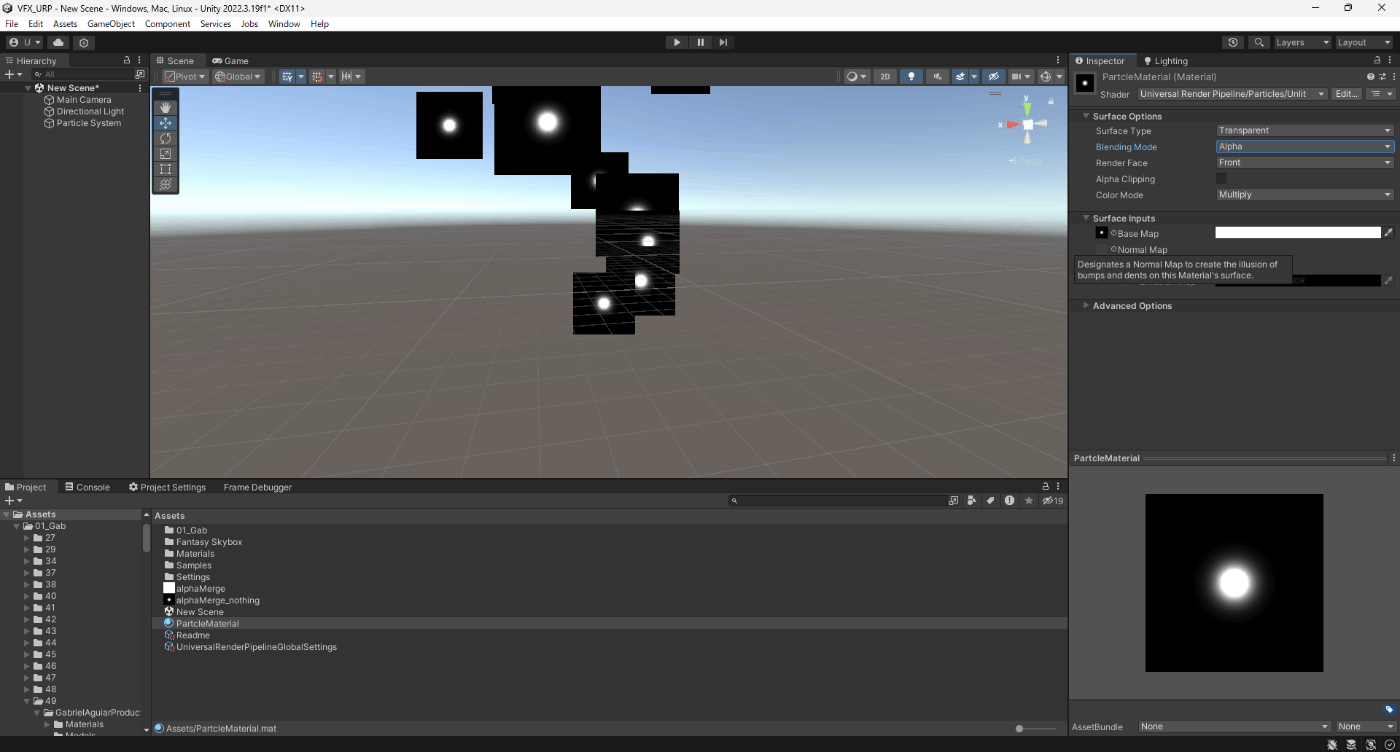Open the material presets icon
Image resolution: width=1400 pixels, height=752 pixels.
(1382, 76)
